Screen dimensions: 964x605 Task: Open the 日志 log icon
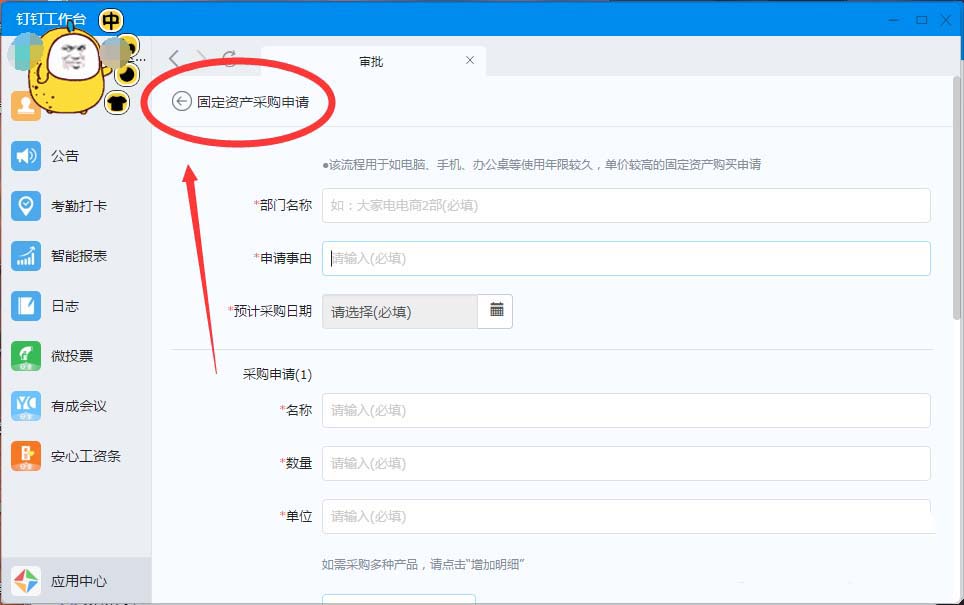point(26,306)
